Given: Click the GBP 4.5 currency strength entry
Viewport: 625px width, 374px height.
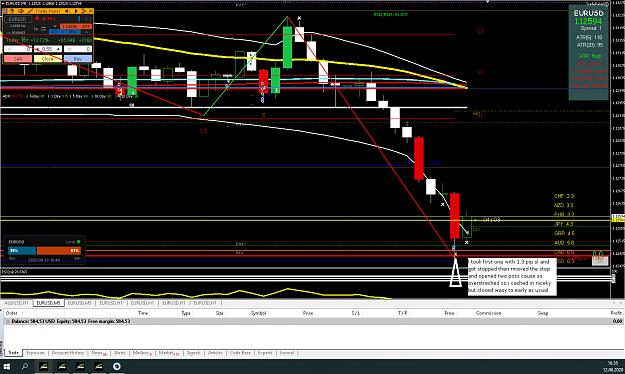Looking at the screenshot, I should pos(564,233).
